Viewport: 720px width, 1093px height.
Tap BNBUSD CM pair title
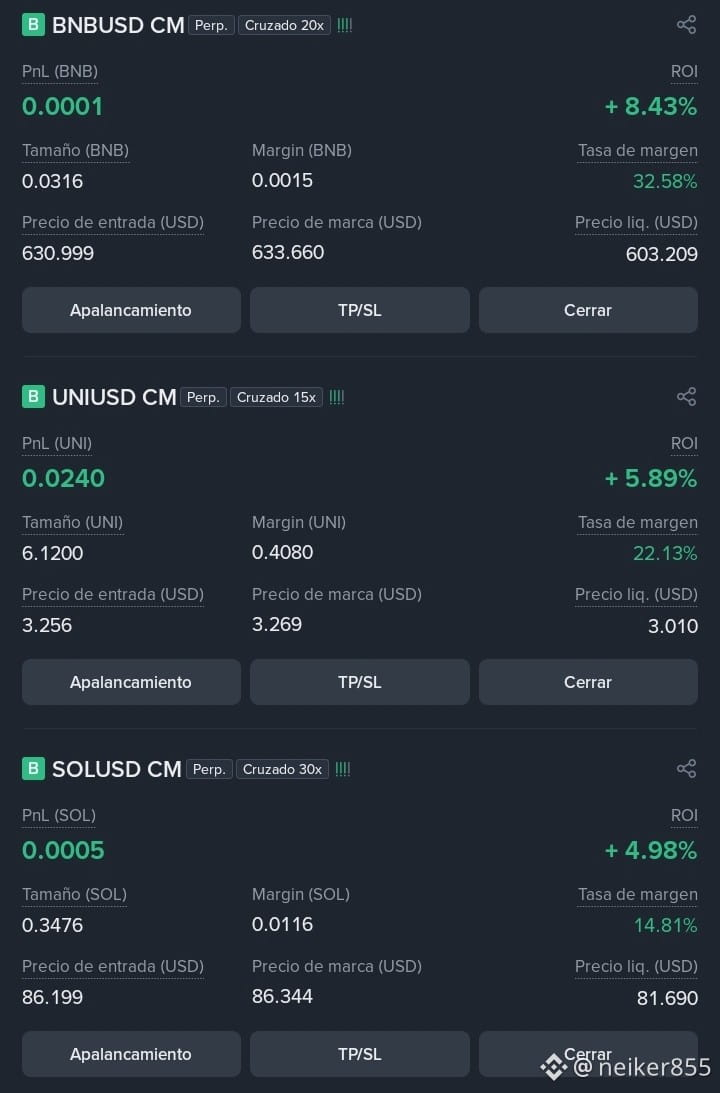[118, 25]
